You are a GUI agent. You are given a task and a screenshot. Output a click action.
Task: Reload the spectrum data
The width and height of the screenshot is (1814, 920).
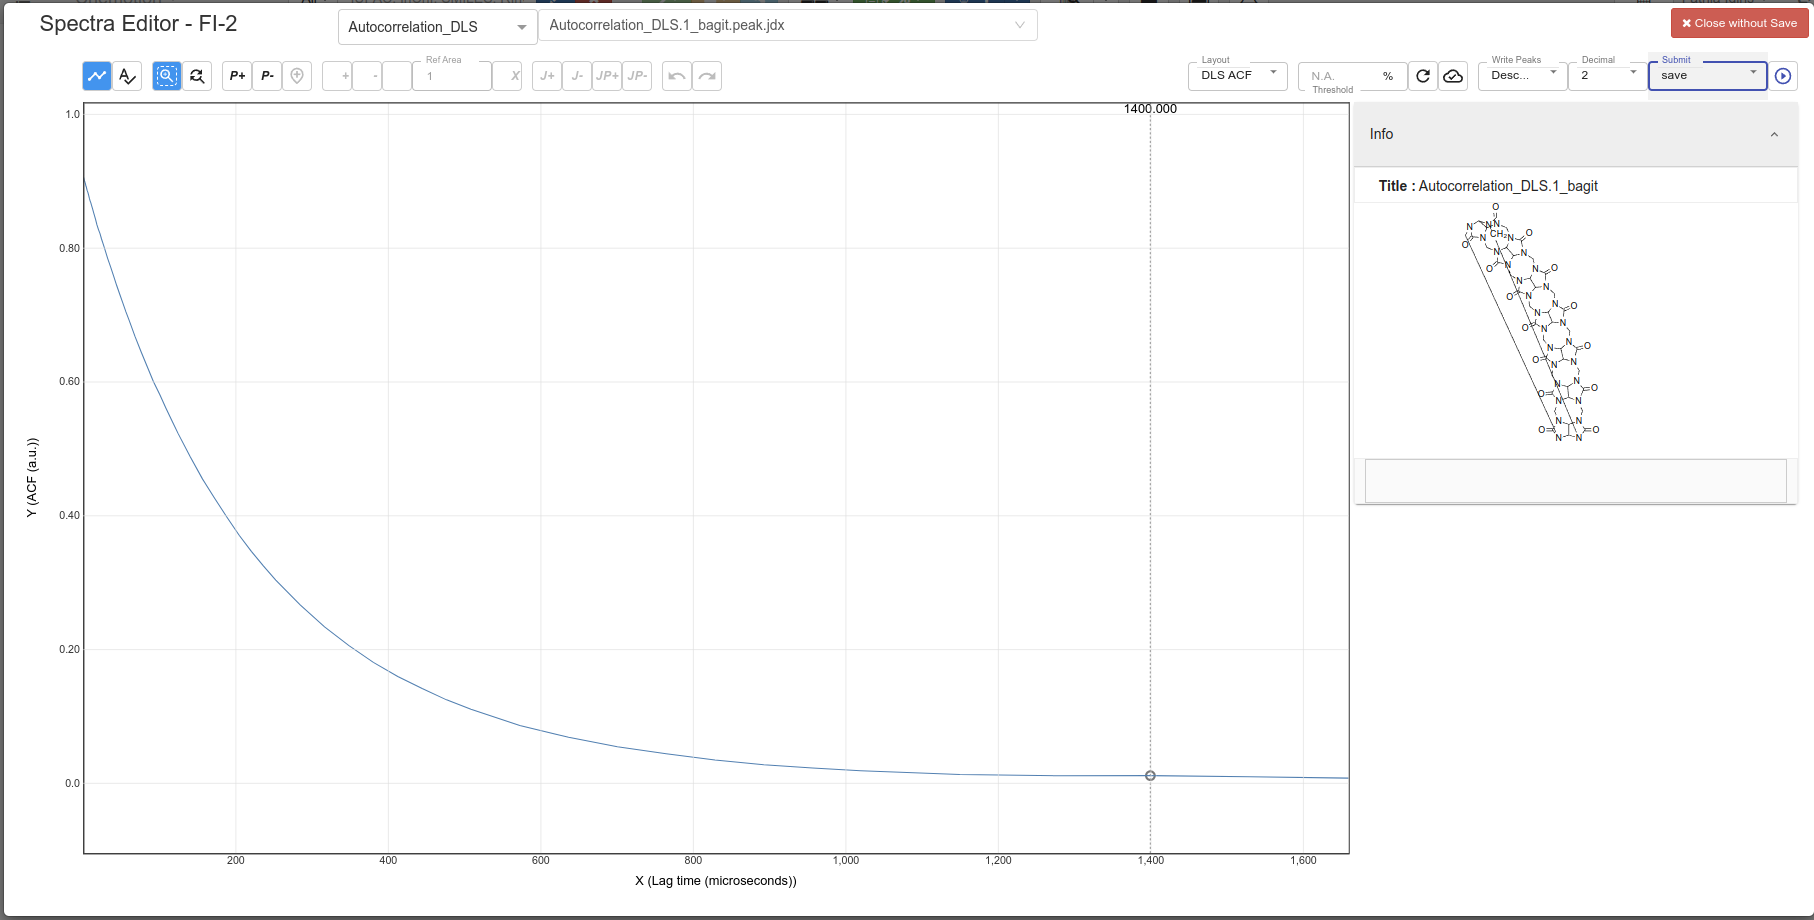1422,75
